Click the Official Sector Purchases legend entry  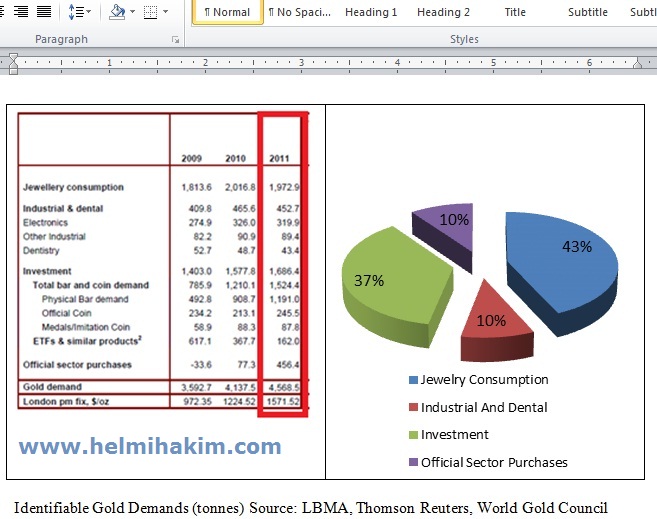[x=488, y=462]
